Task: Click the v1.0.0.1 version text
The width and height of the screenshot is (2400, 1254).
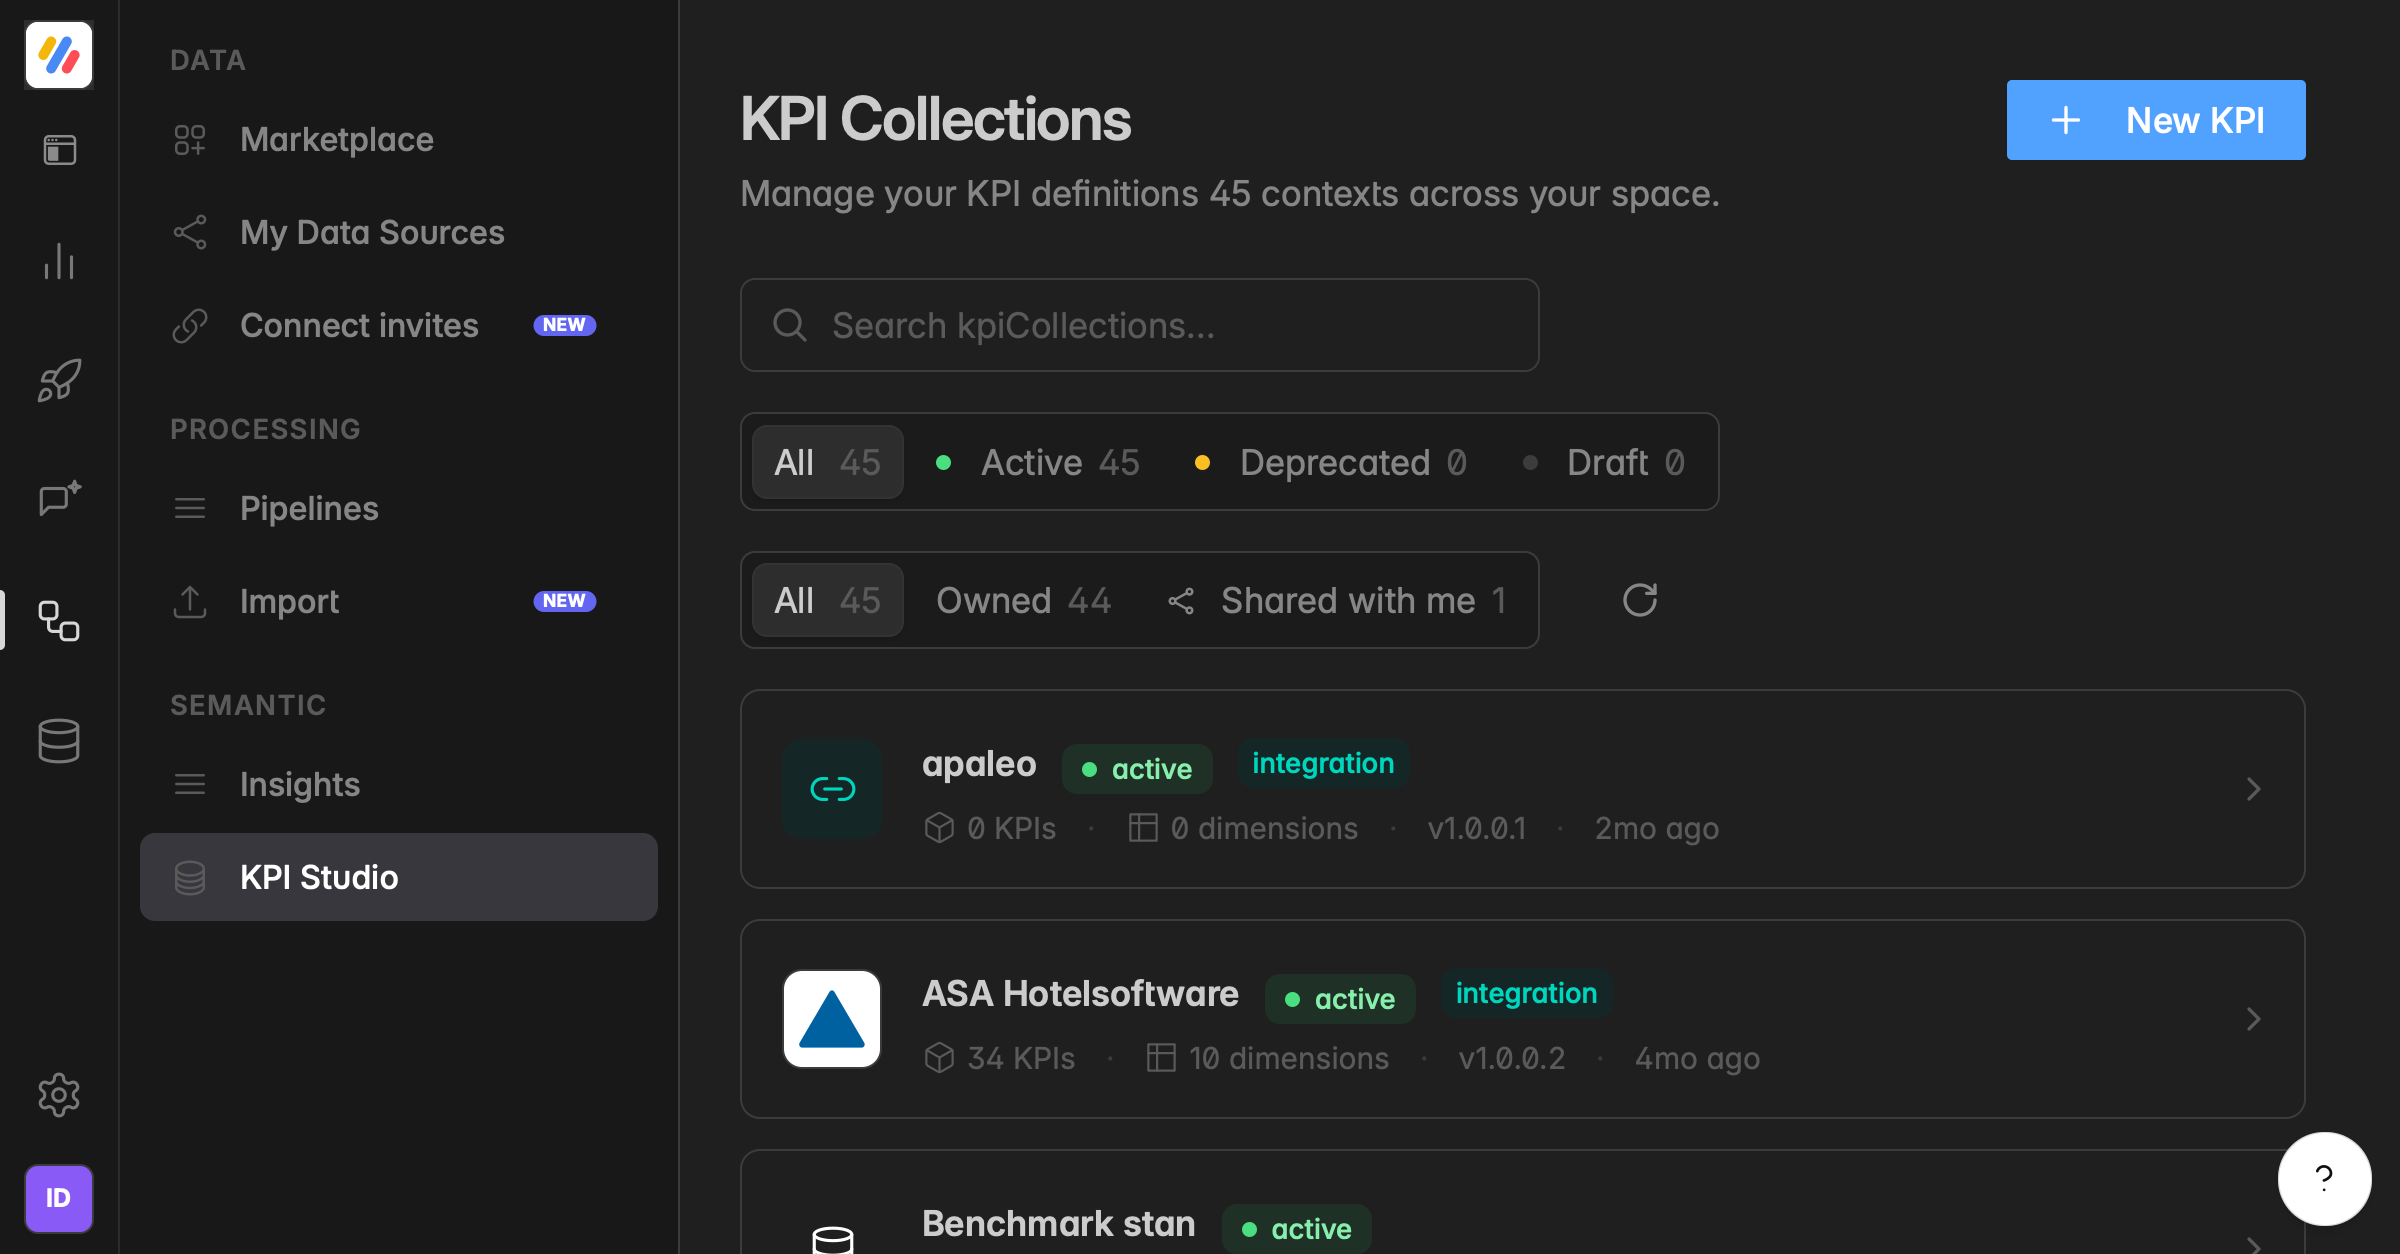Action: click(1477, 828)
